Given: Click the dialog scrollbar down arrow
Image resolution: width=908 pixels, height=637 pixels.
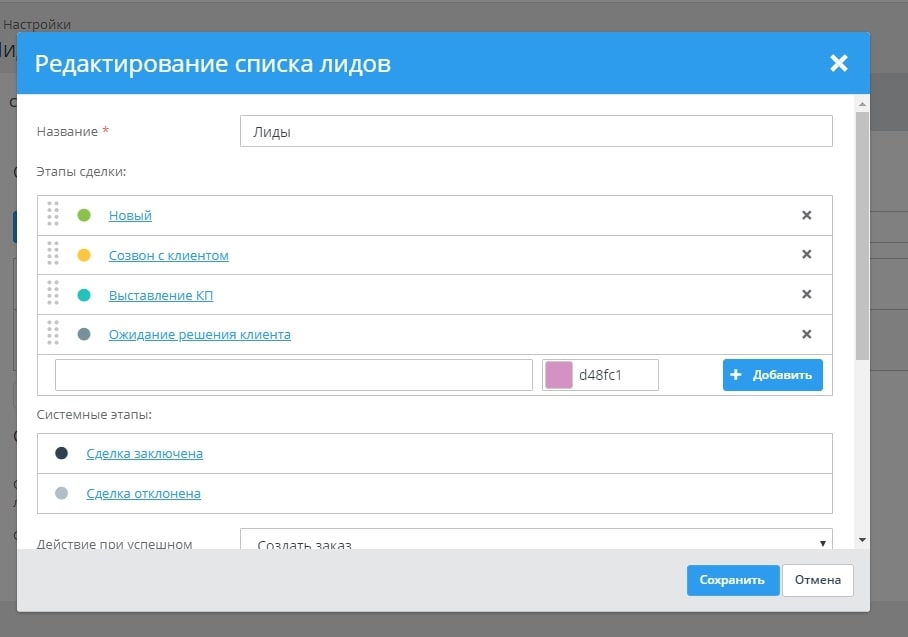Looking at the screenshot, I should pyautogui.click(x=862, y=540).
